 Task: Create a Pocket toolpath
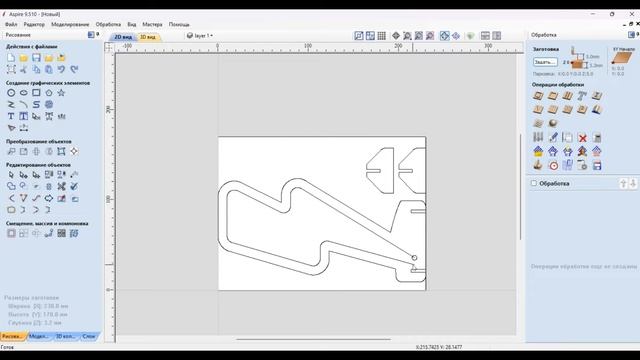click(x=553, y=96)
